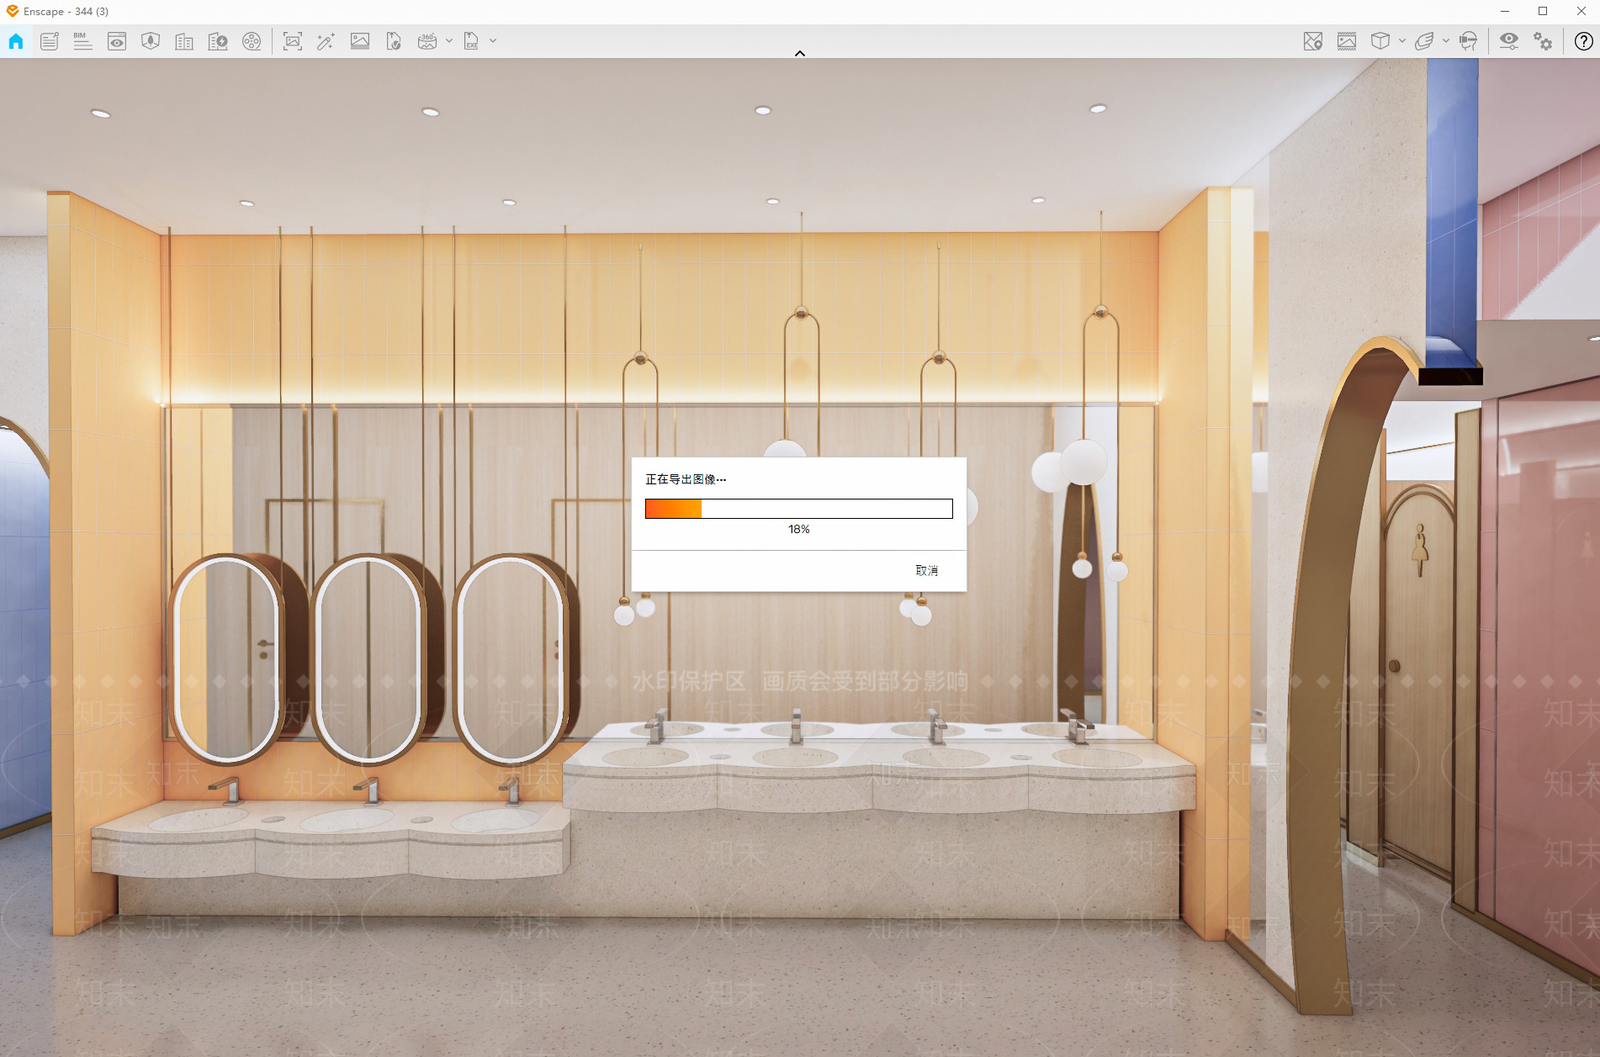Open the Video Editor reel icon
Image resolution: width=1600 pixels, height=1057 pixels.
[252, 41]
